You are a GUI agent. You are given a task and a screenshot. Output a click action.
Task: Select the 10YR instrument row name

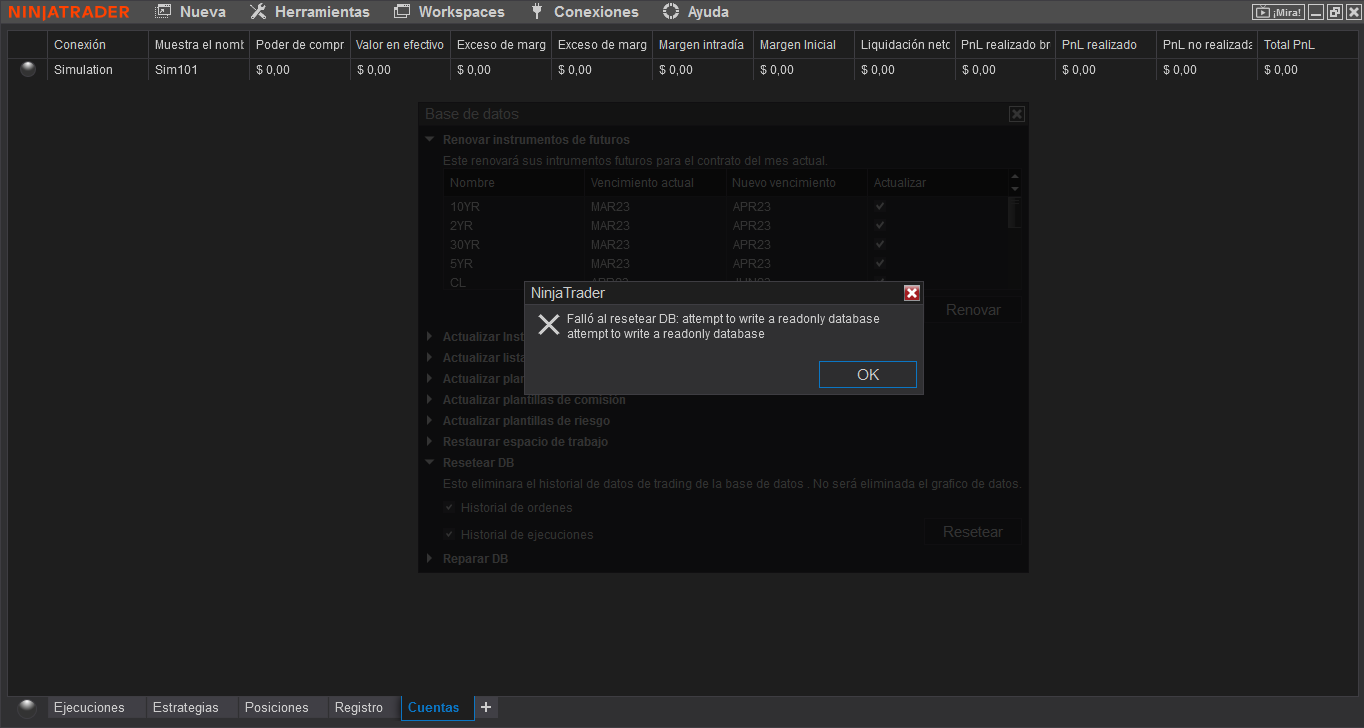click(x=465, y=207)
